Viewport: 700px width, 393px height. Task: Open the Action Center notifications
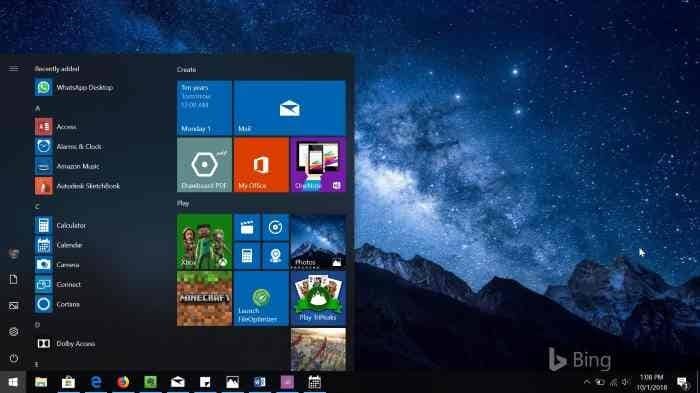click(682, 382)
